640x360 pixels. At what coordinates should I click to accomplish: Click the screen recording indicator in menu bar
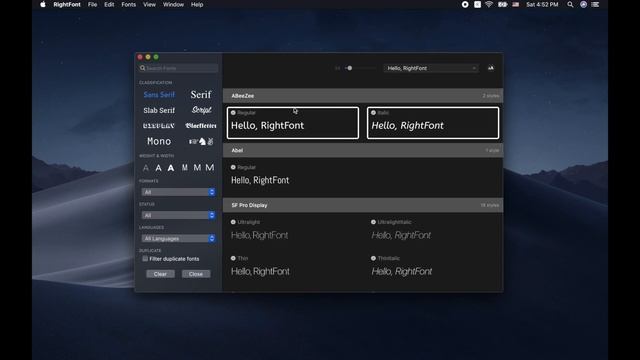(x=465, y=4)
